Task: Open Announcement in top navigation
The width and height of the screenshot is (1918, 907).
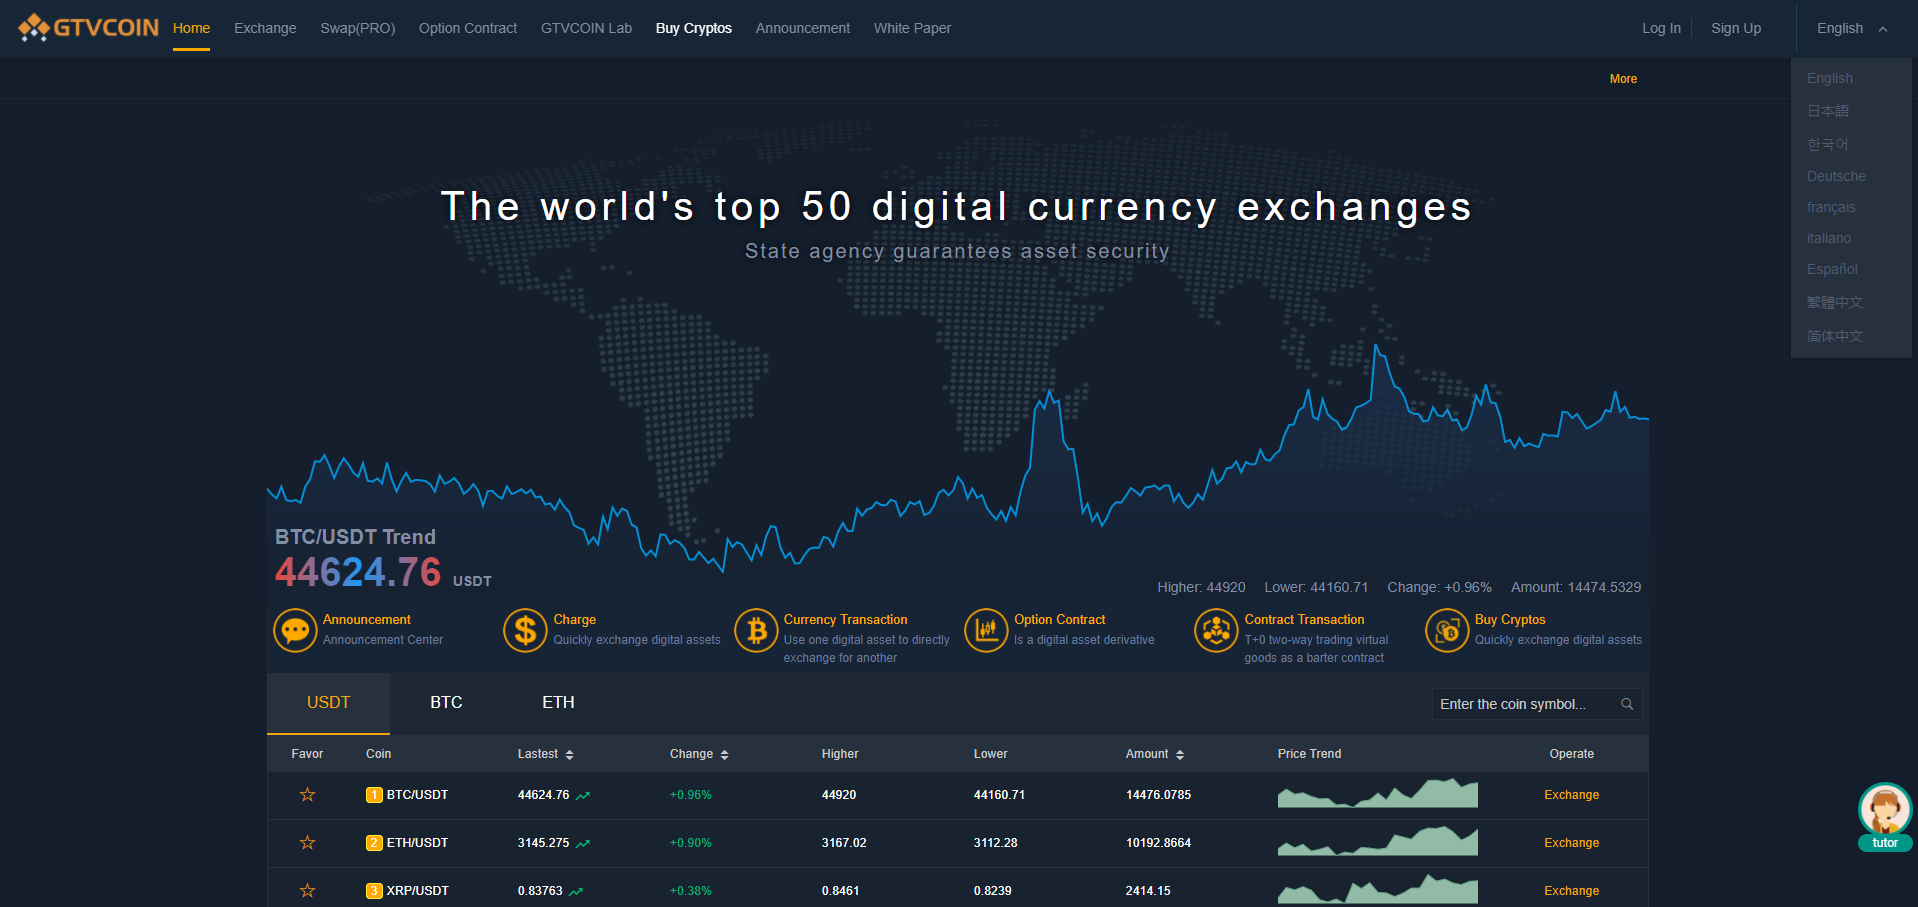Action: (x=803, y=28)
